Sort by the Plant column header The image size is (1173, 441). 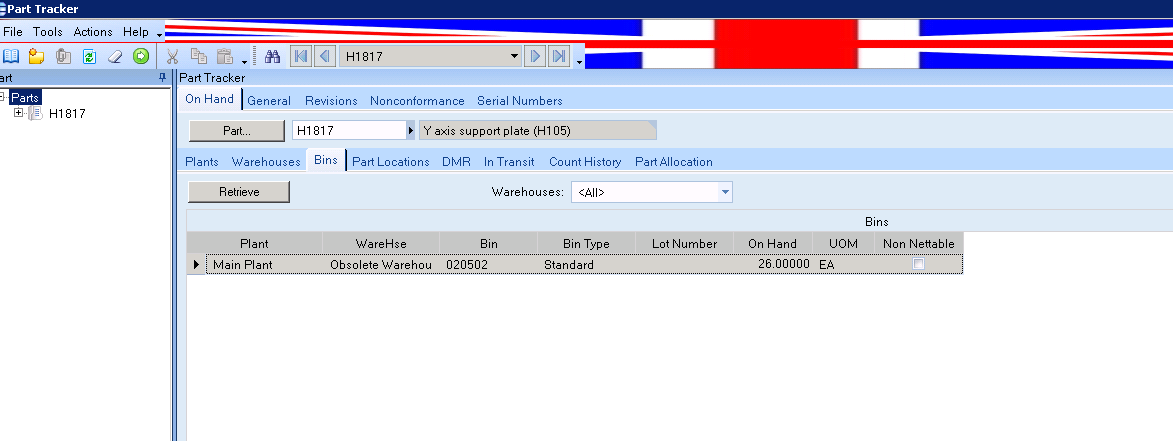coord(254,244)
